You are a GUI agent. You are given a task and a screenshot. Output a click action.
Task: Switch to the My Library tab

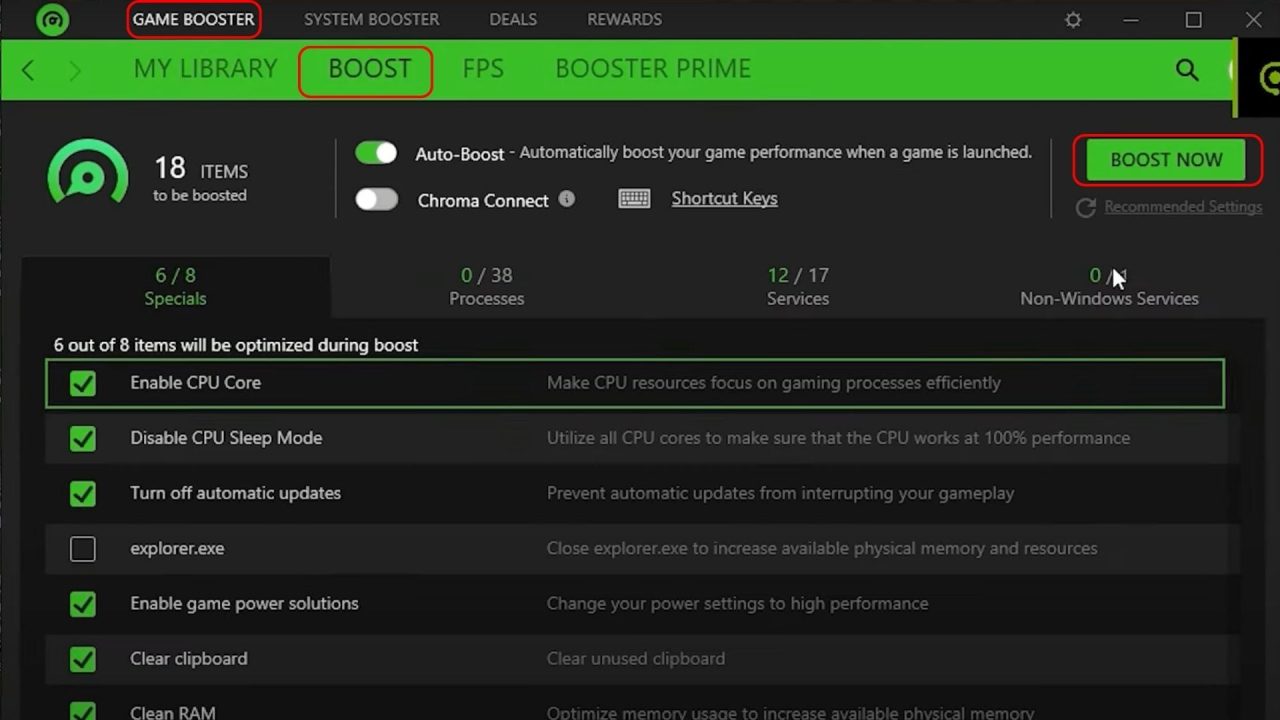[205, 69]
